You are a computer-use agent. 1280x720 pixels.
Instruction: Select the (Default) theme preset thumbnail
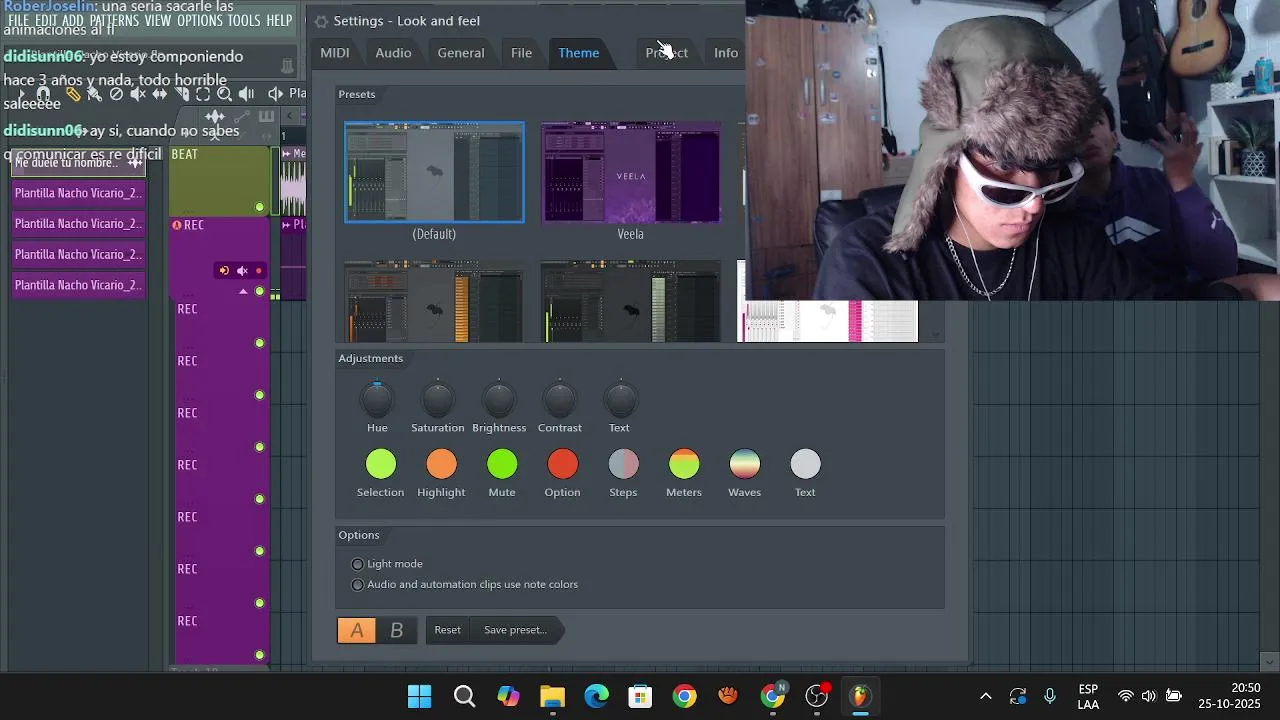434,172
